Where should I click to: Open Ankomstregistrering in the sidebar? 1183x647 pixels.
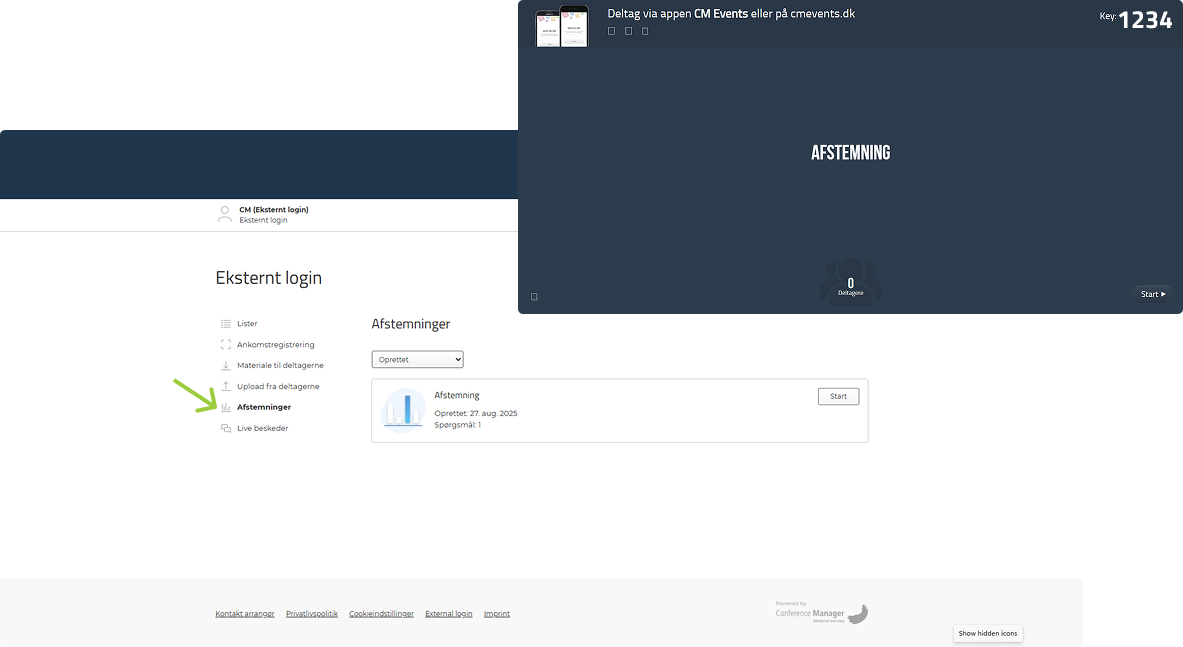point(268,345)
